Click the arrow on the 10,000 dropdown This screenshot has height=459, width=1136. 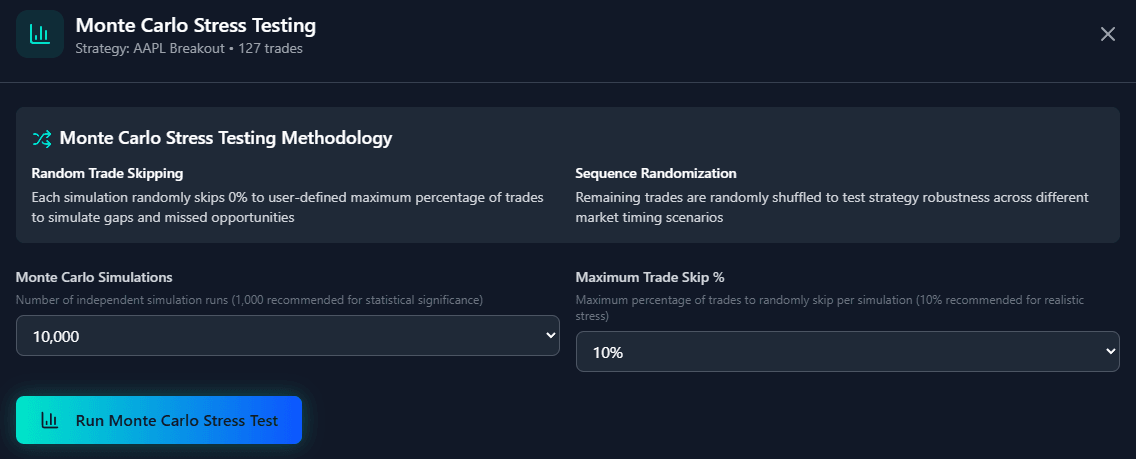tap(549, 336)
